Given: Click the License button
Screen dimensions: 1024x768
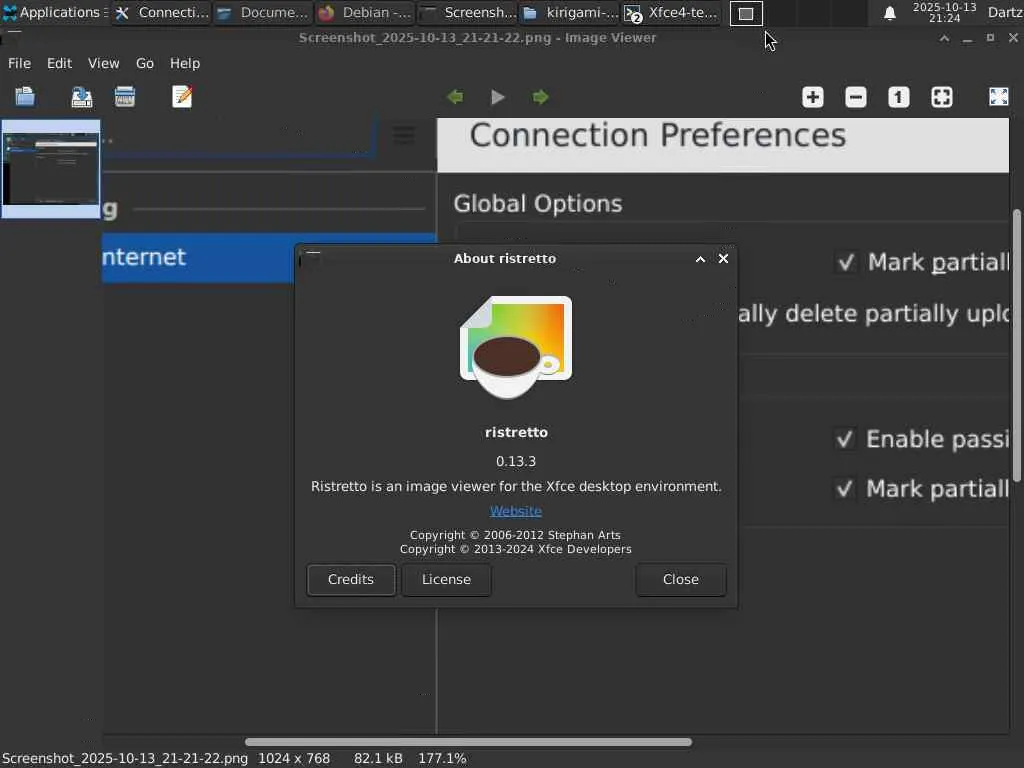Looking at the screenshot, I should [x=446, y=580].
